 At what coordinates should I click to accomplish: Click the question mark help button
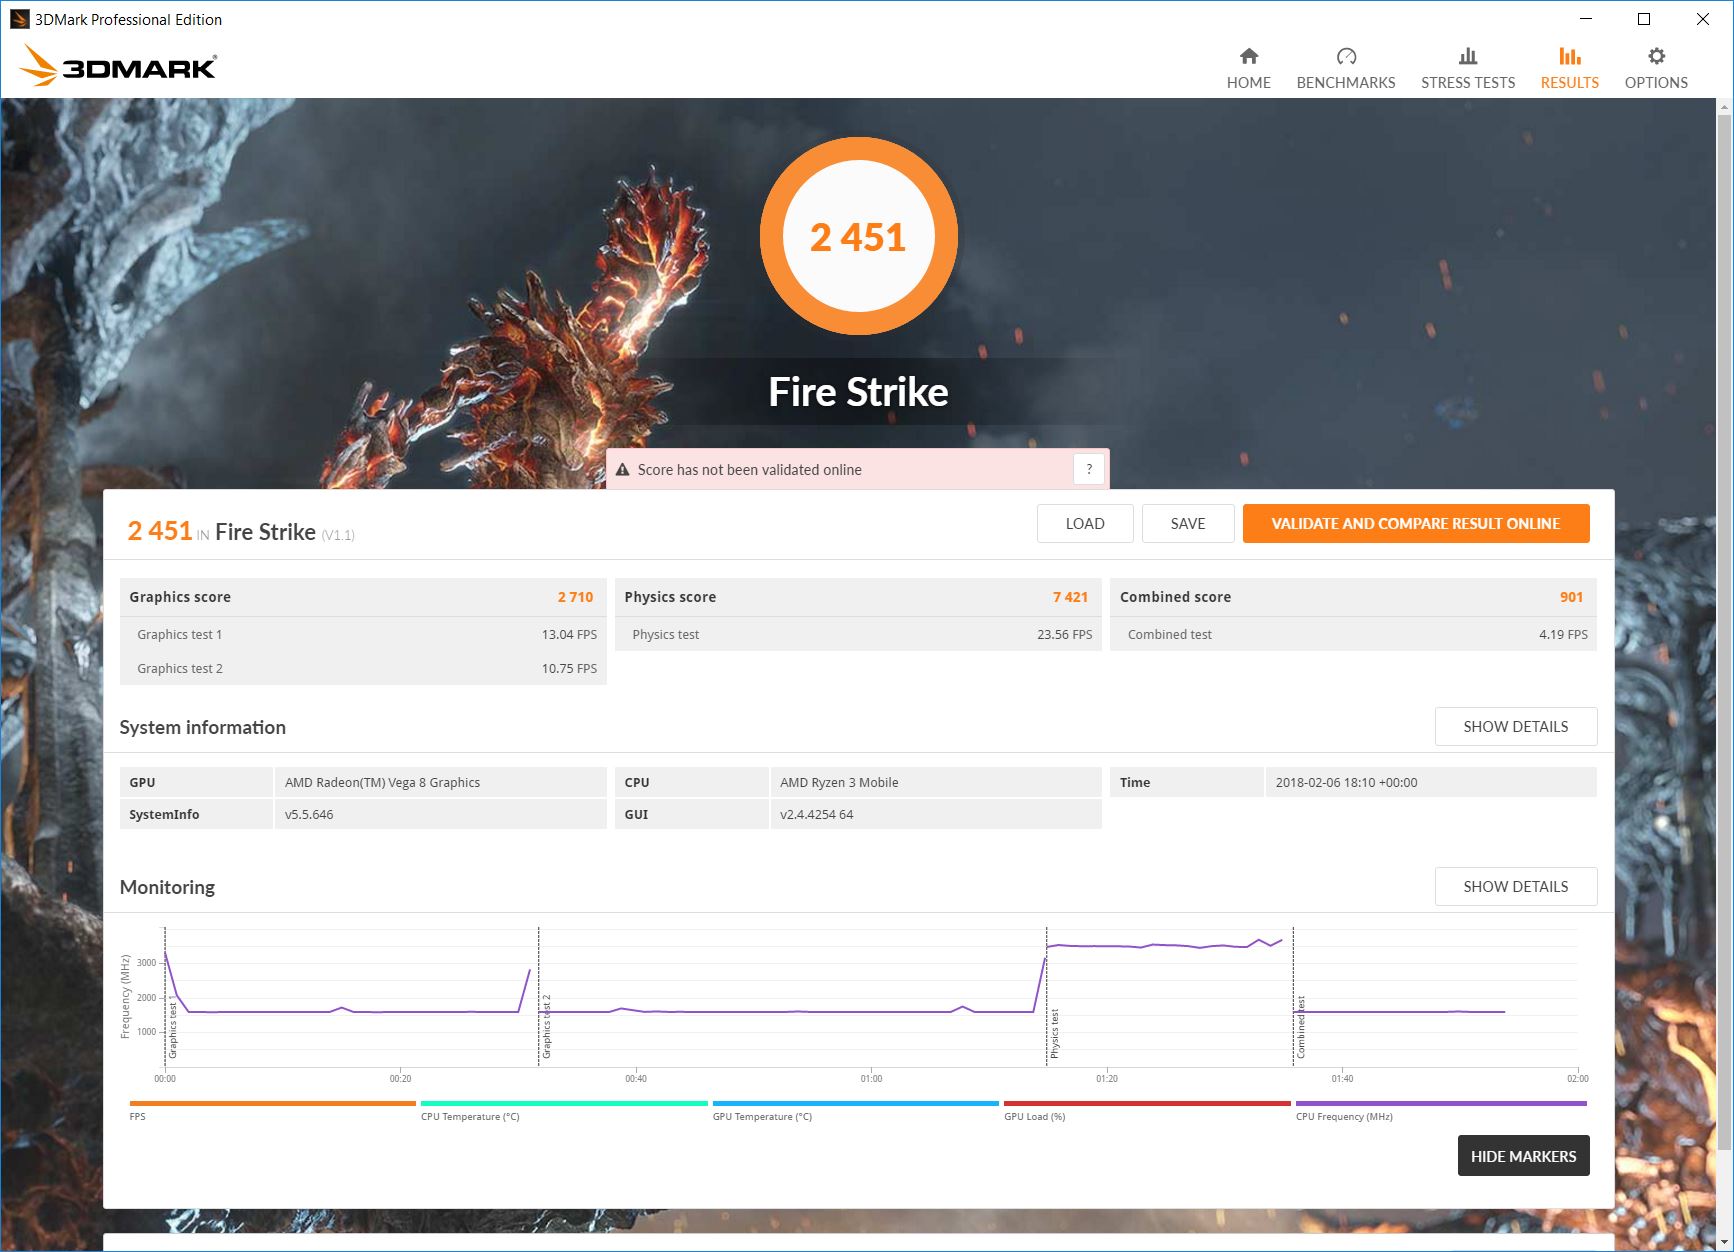click(1089, 469)
